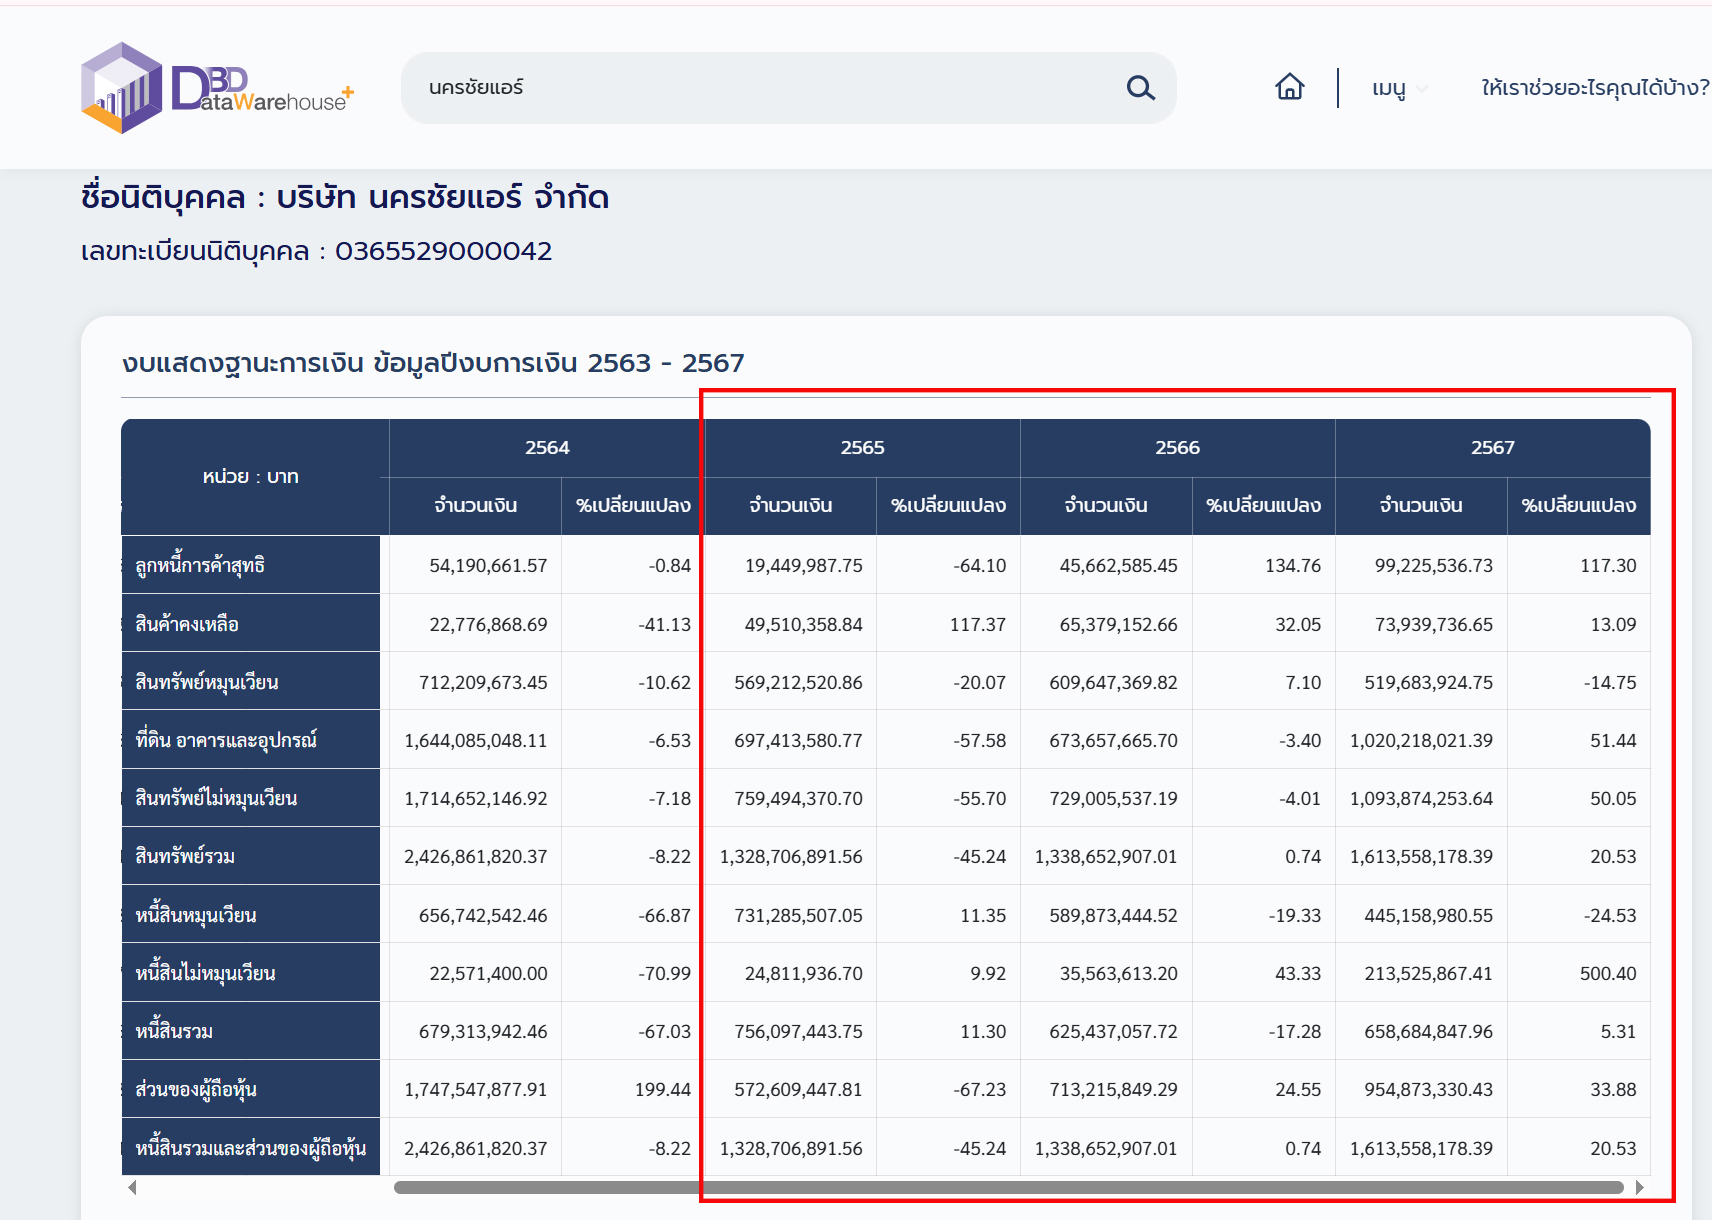Click the หนี้สินรวม row label
The height and width of the screenshot is (1220, 1712).
point(174,1031)
